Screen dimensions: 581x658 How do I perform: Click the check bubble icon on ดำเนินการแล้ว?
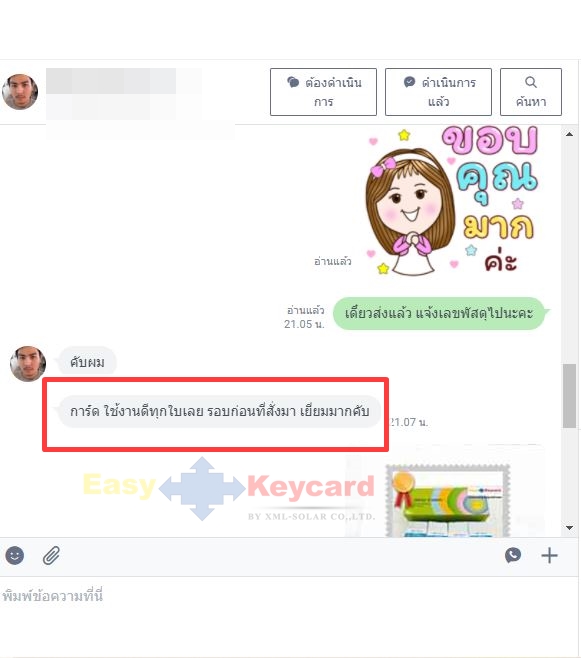pos(409,82)
